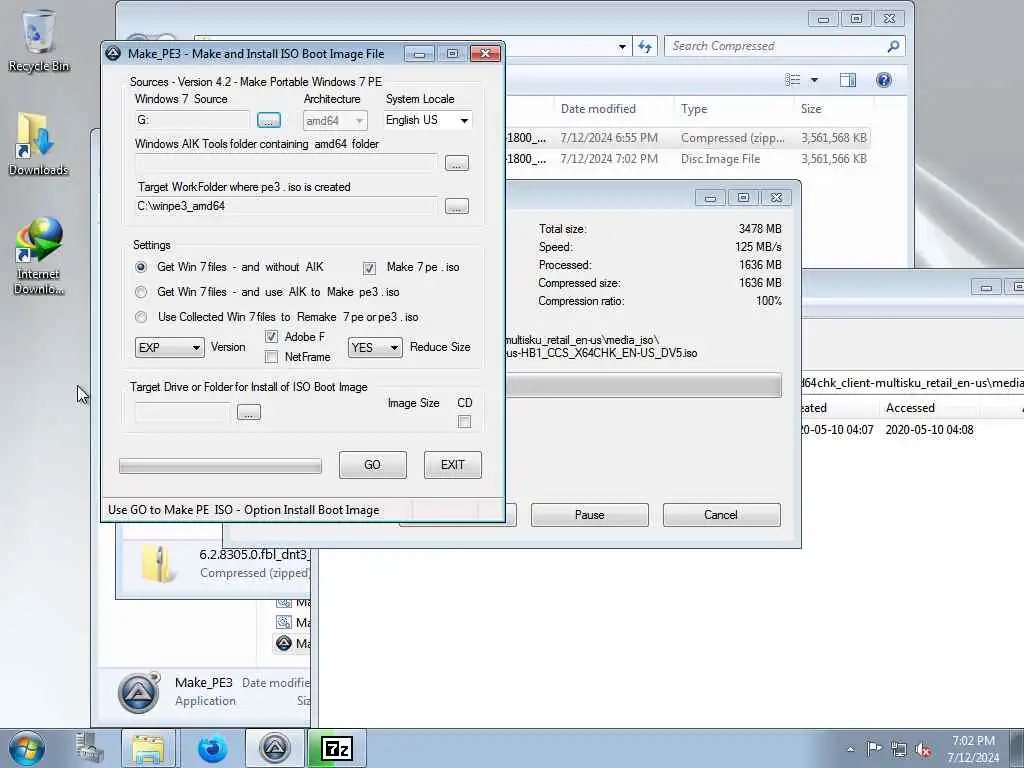This screenshot has width=1024, height=768.
Task: Select the Compressed (zipp... file row
Action: (689, 138)
